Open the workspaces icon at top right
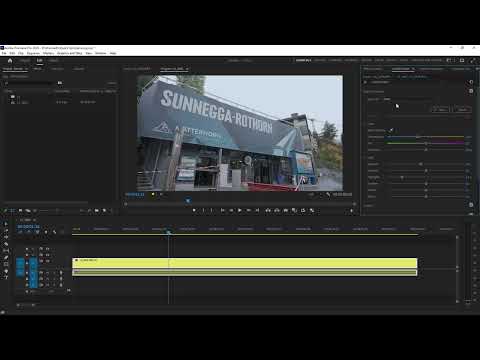Viewport: 480px width, 360px height. 449,60
